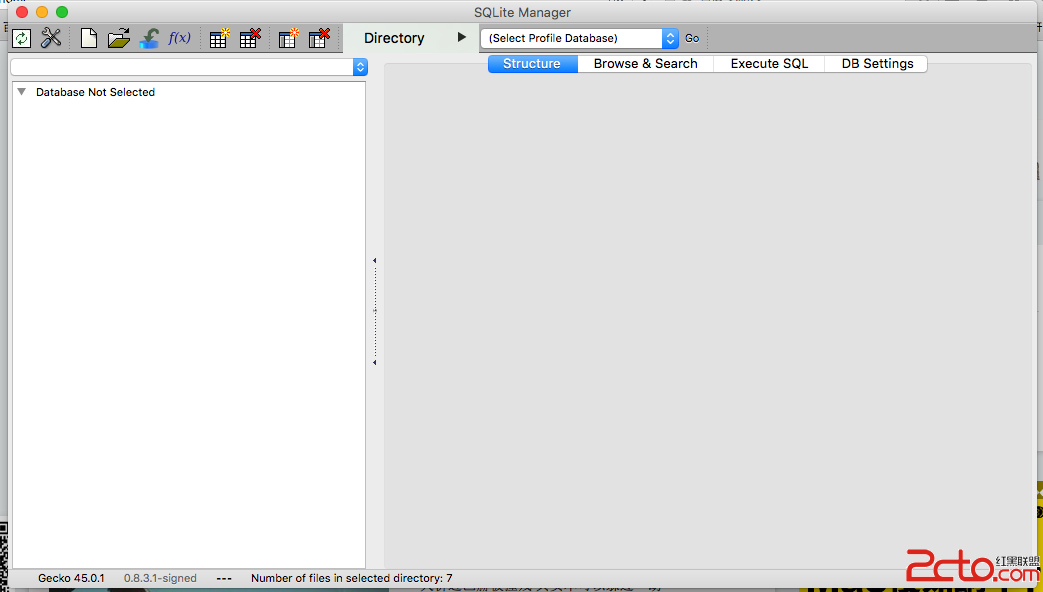The width and height of the screenshot is (1043, 592).
Task: Select the Database Not Selected row
Action: [189, 92]
